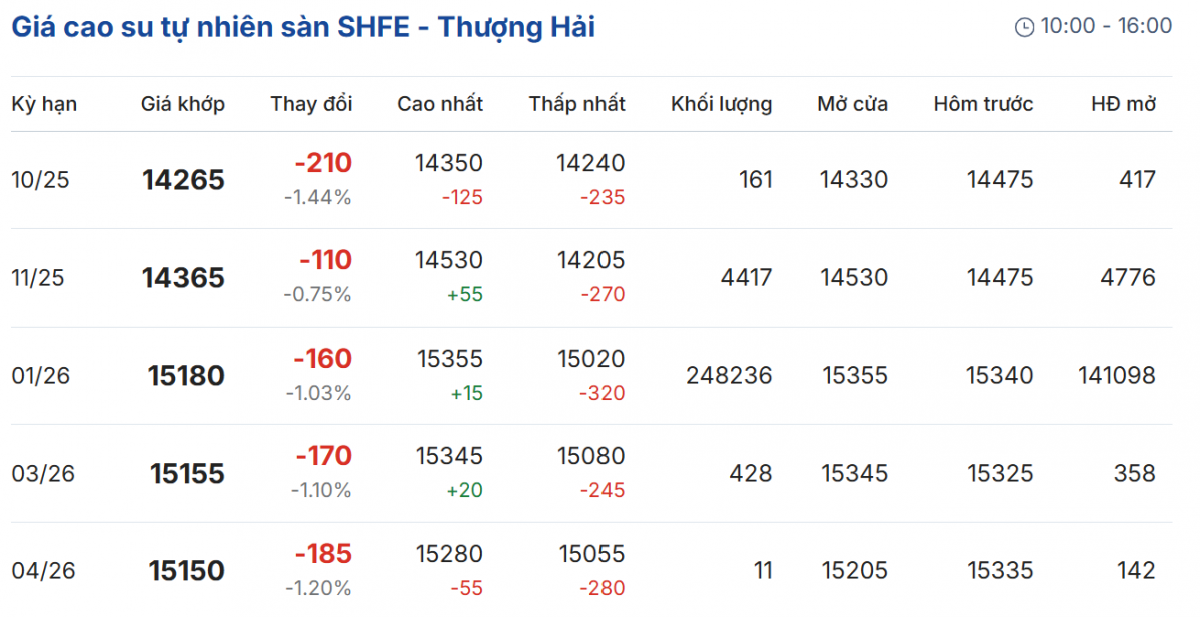This screenshot has width=1200, height=617.
Task: Click the Thấp nhất column header
Action: (577, 104)
